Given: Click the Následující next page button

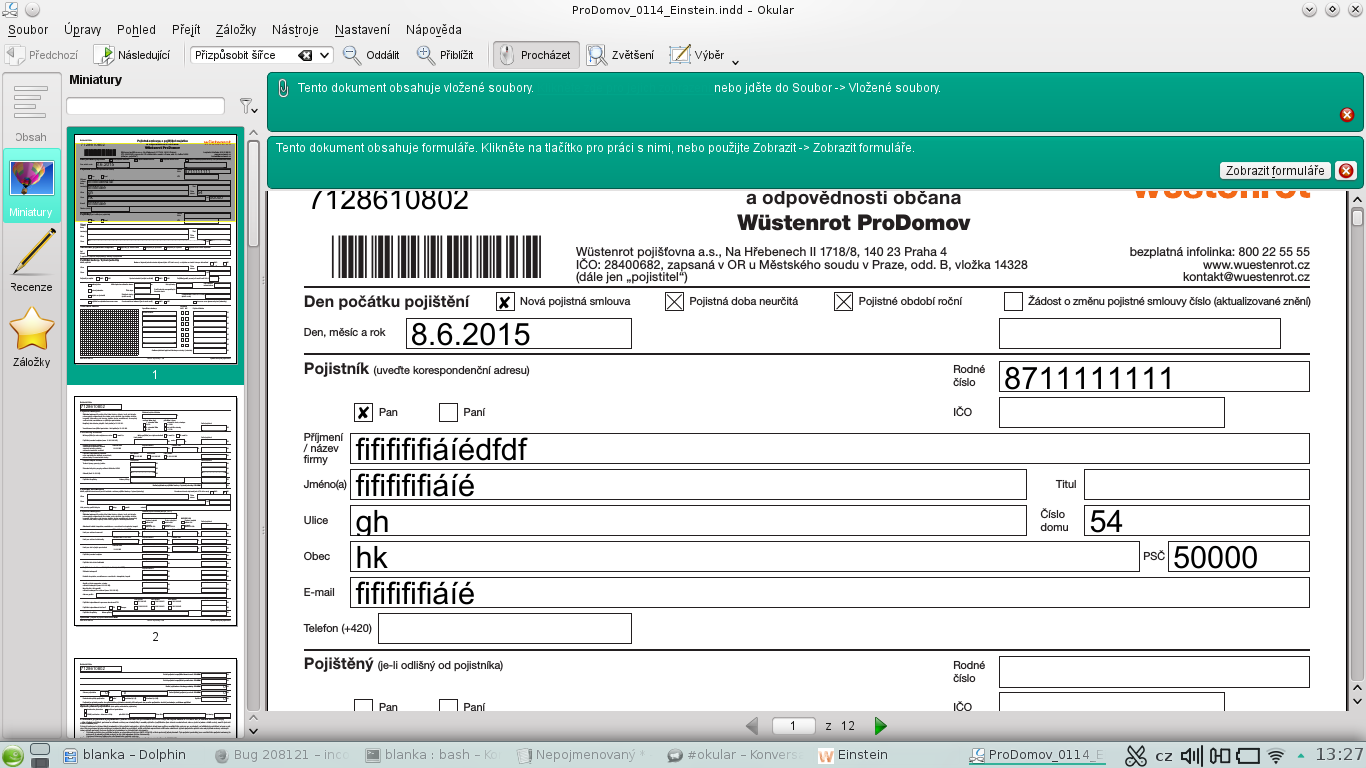Looking at the screenshot, I should pos(133,55).
